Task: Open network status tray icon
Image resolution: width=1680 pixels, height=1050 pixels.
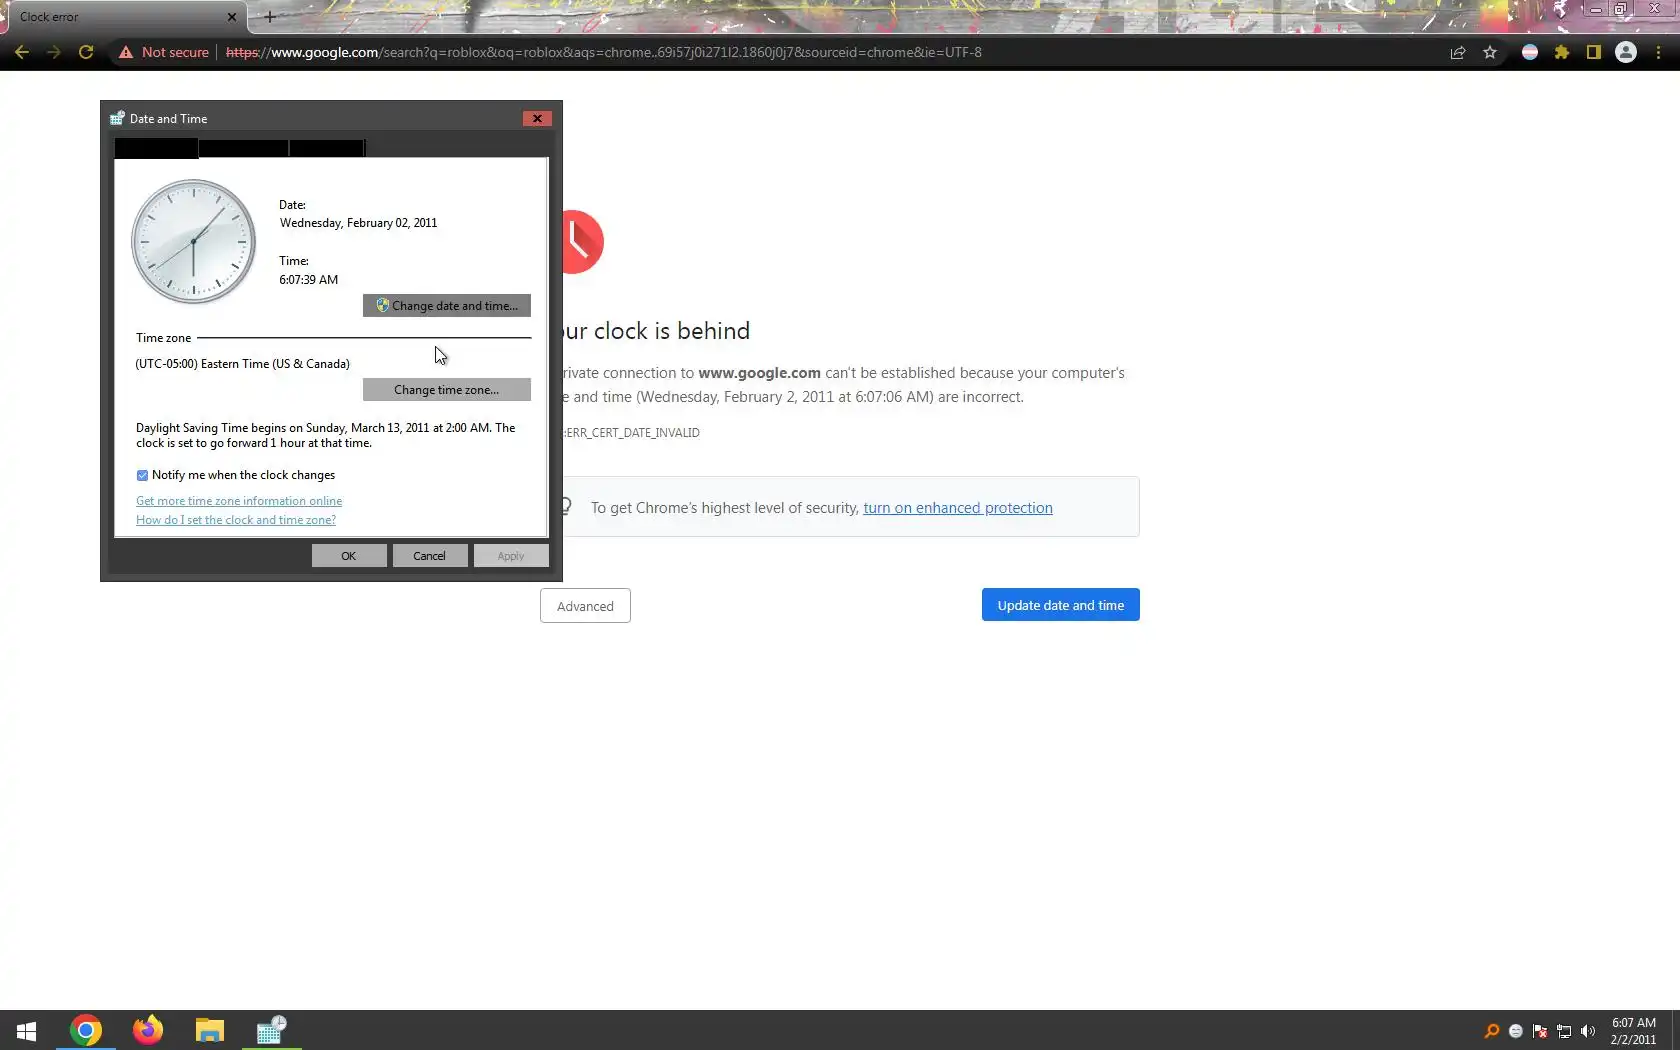Action: tap(1564, 1031)
